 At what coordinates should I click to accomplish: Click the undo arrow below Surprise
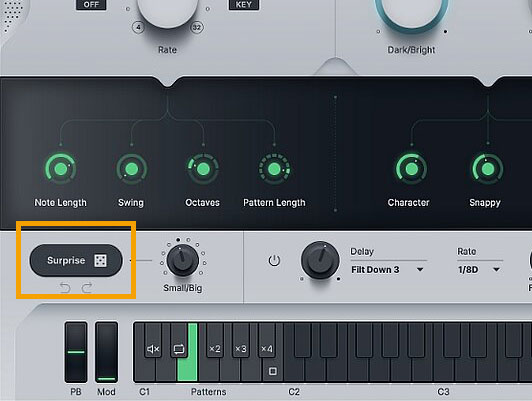tap(65, 288)
